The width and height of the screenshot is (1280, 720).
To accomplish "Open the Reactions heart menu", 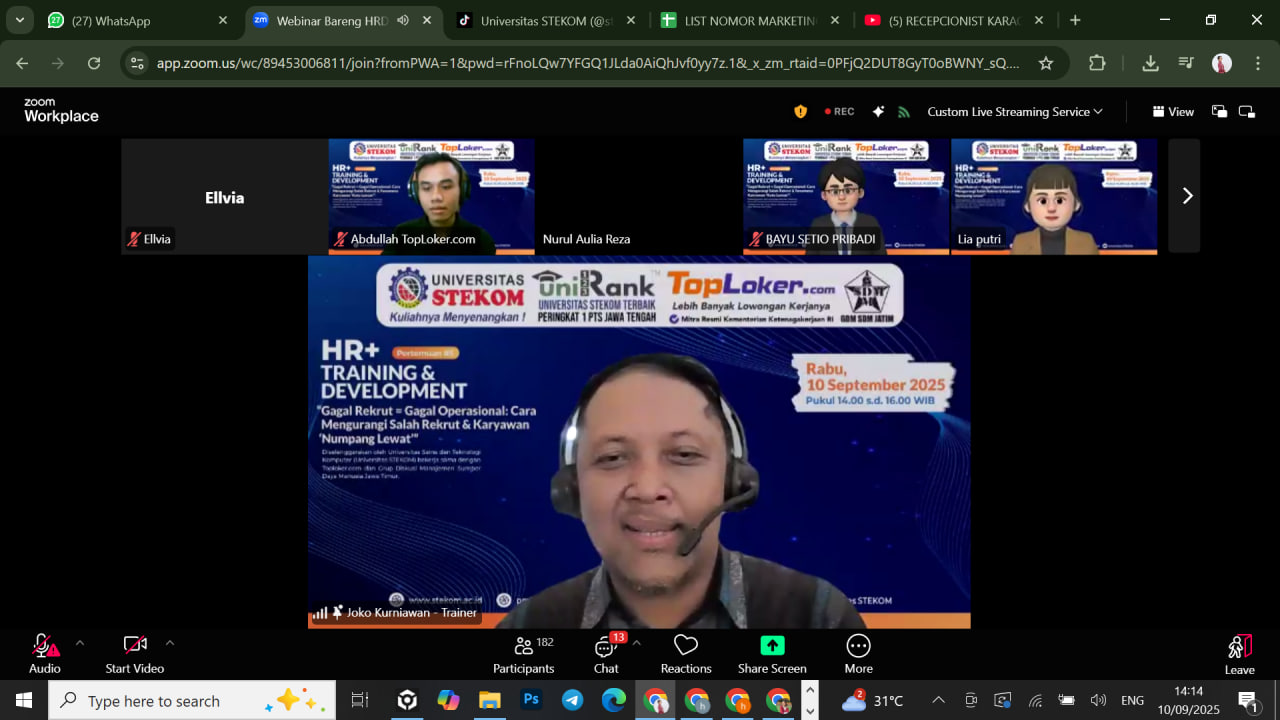I will (x=686, y=654).
